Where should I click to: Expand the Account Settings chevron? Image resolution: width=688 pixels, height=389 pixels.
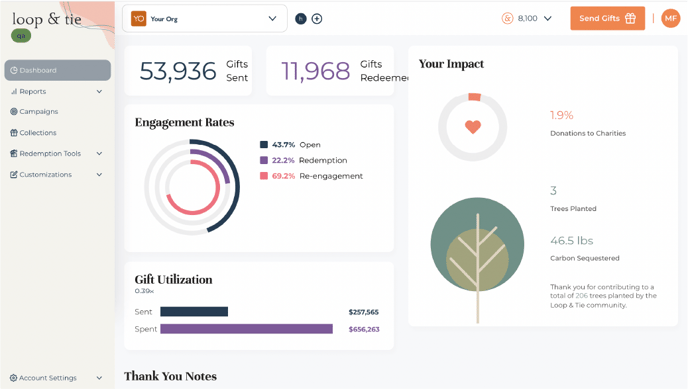[99, 378]
